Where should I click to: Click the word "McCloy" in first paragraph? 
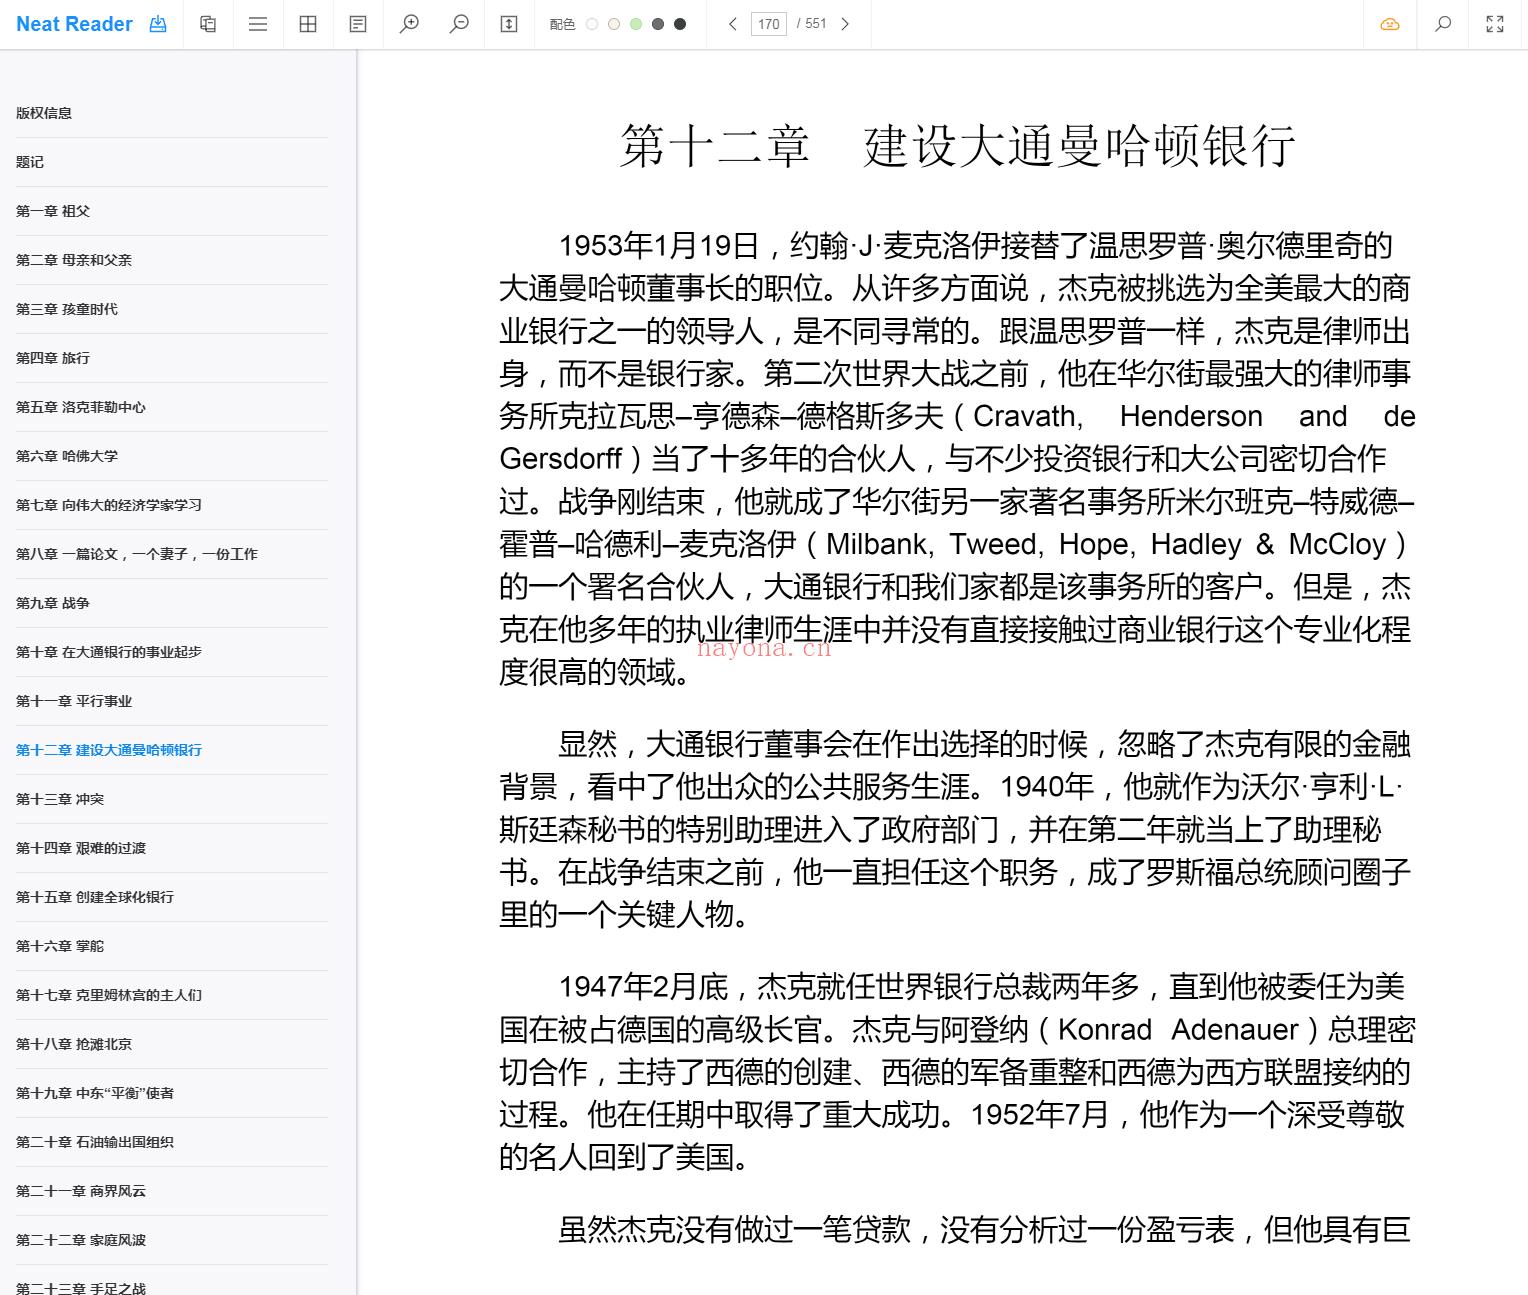(x=1337, y=545)
